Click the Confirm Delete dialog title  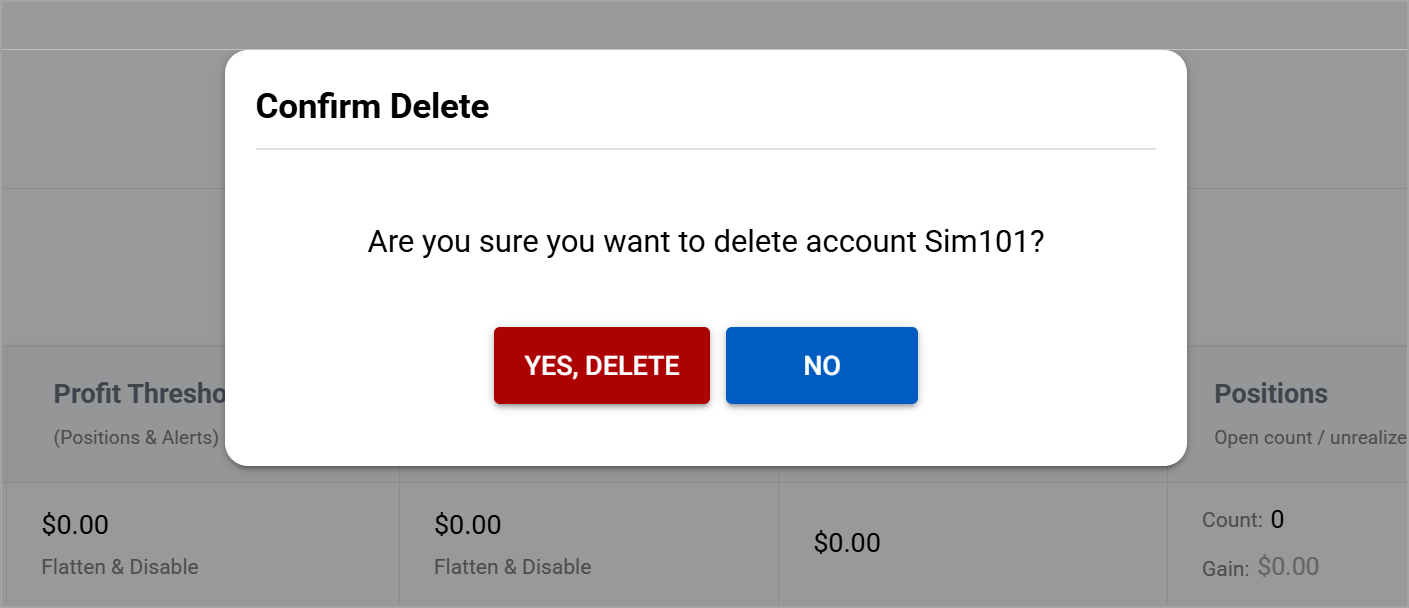(x=372, y=106)
